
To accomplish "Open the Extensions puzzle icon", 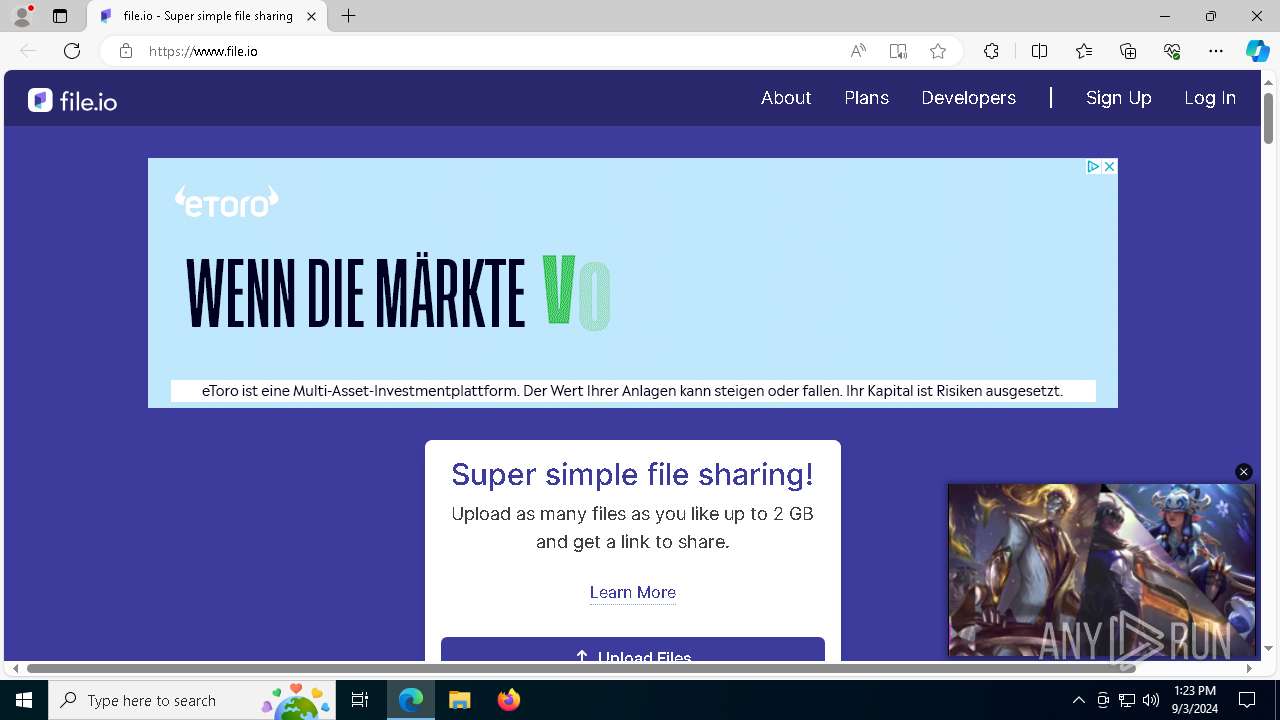I will [x=991, y=51].
